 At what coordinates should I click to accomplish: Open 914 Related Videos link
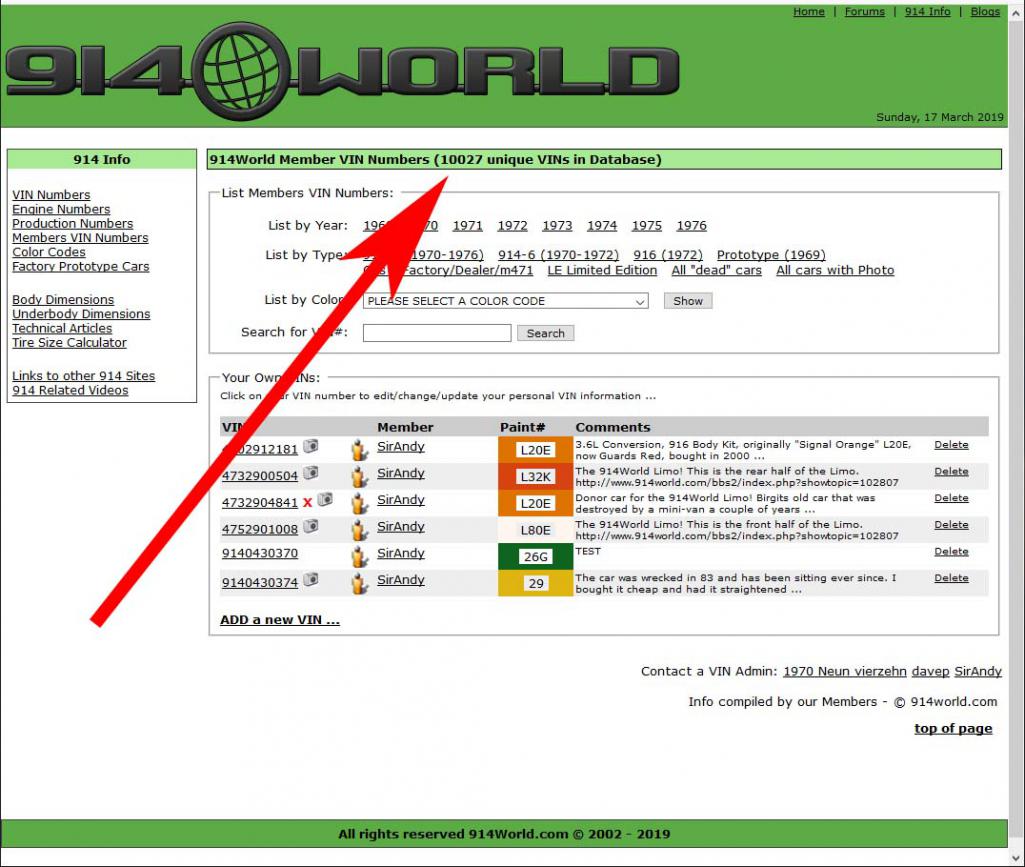70,390
